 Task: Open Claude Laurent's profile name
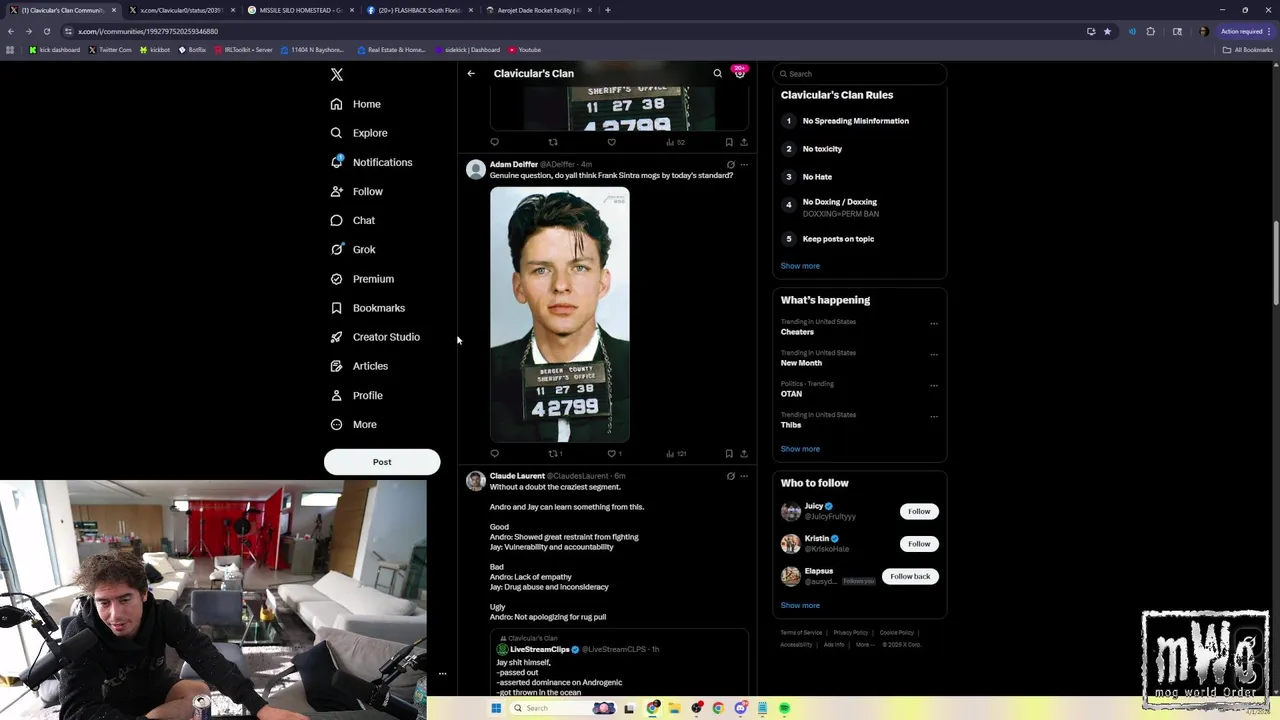[517, 476]
